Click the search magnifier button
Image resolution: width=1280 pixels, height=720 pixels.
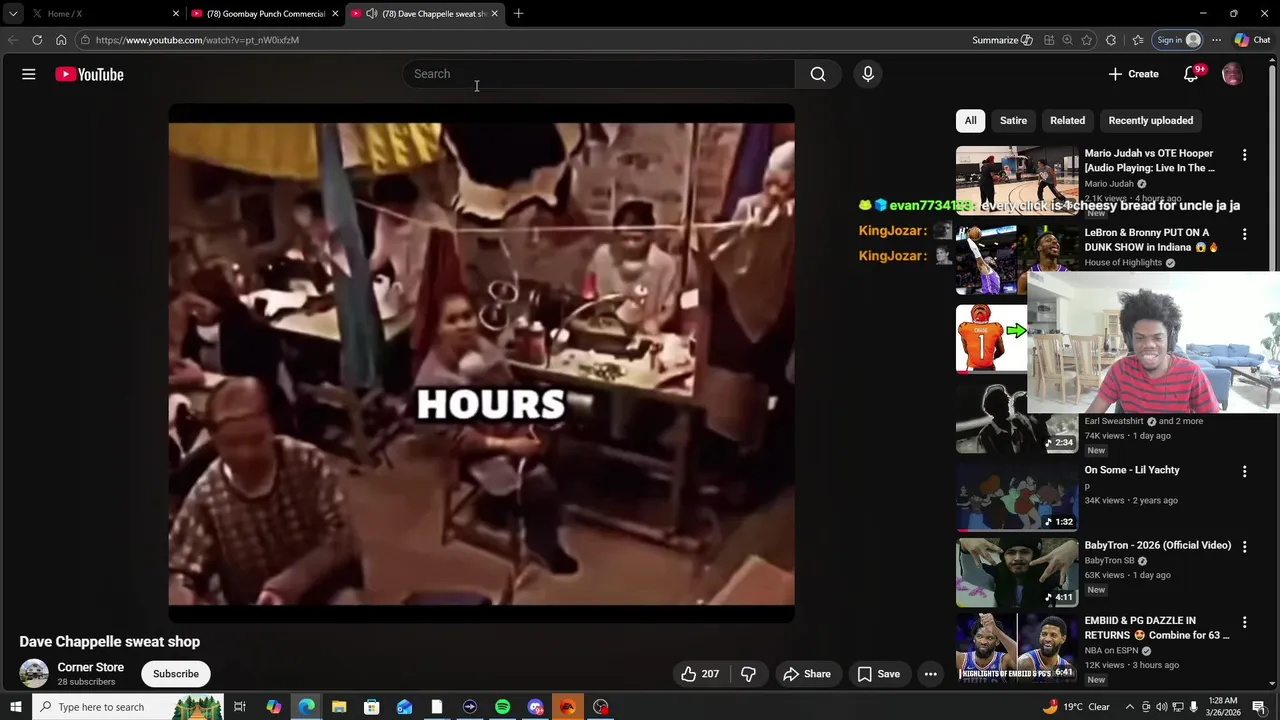coord(818,74)
